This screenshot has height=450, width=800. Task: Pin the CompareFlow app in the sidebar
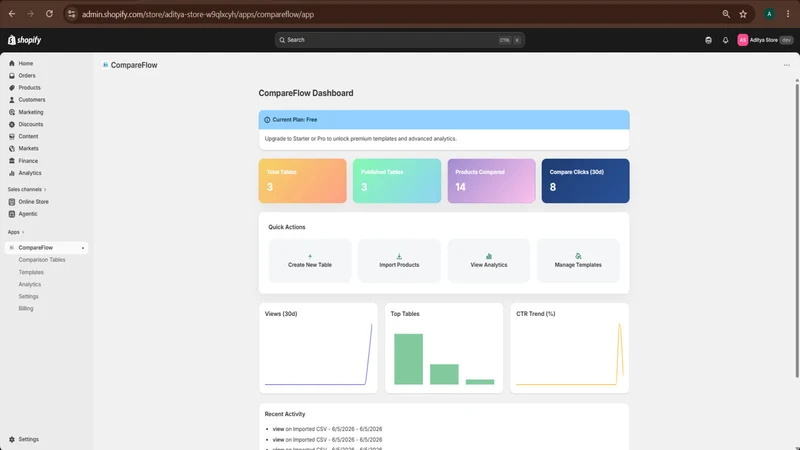tap(83, 248)
